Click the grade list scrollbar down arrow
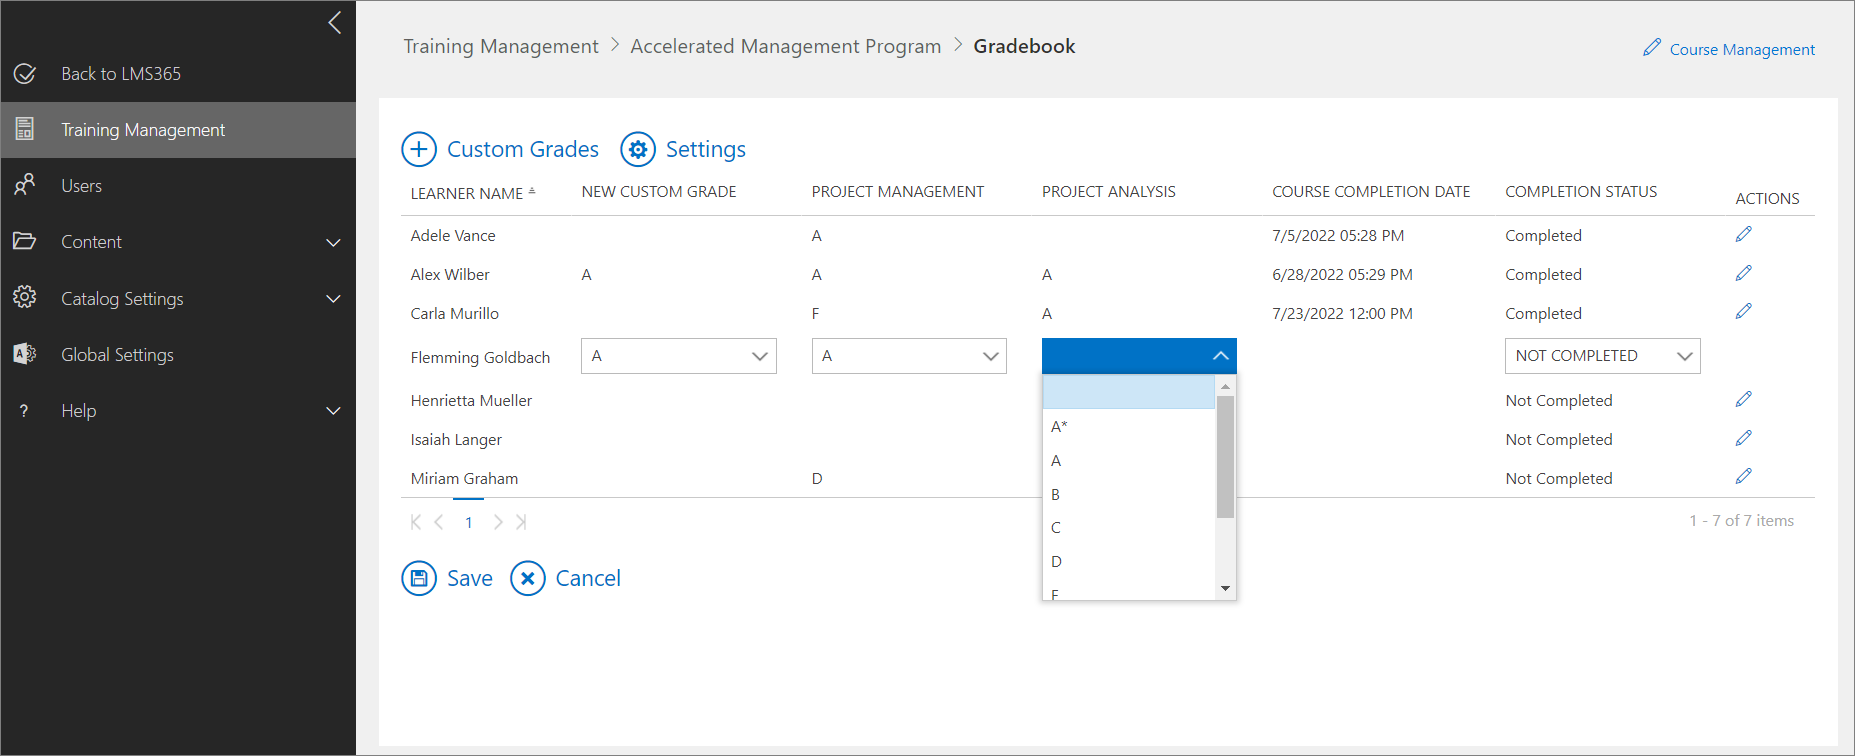This screenshot has width=1855, height=756. point(1225,589)
